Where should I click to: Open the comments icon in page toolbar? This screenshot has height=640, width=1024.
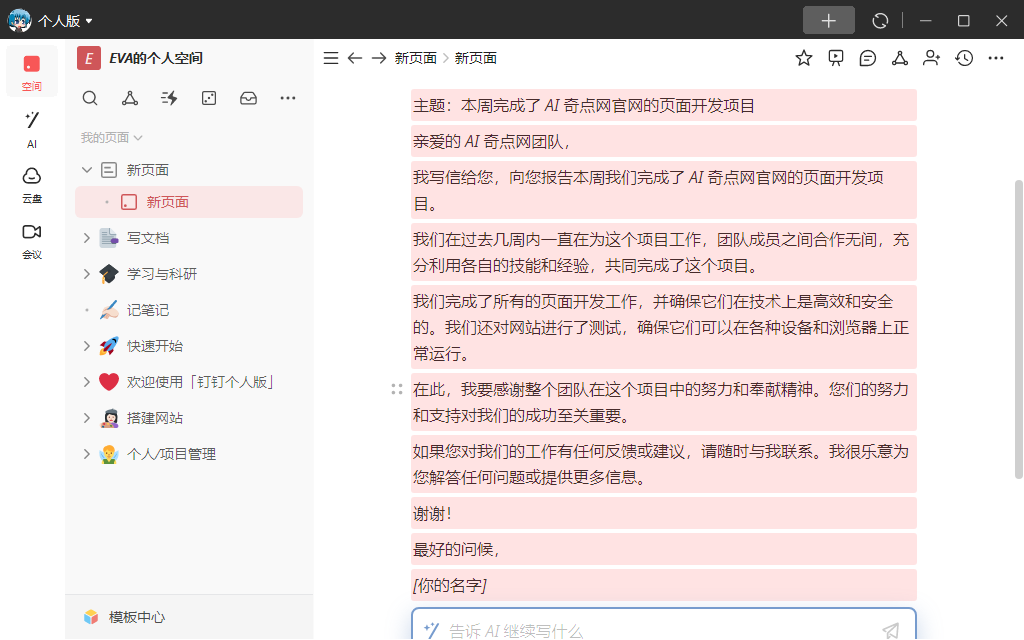pos(867,58)
